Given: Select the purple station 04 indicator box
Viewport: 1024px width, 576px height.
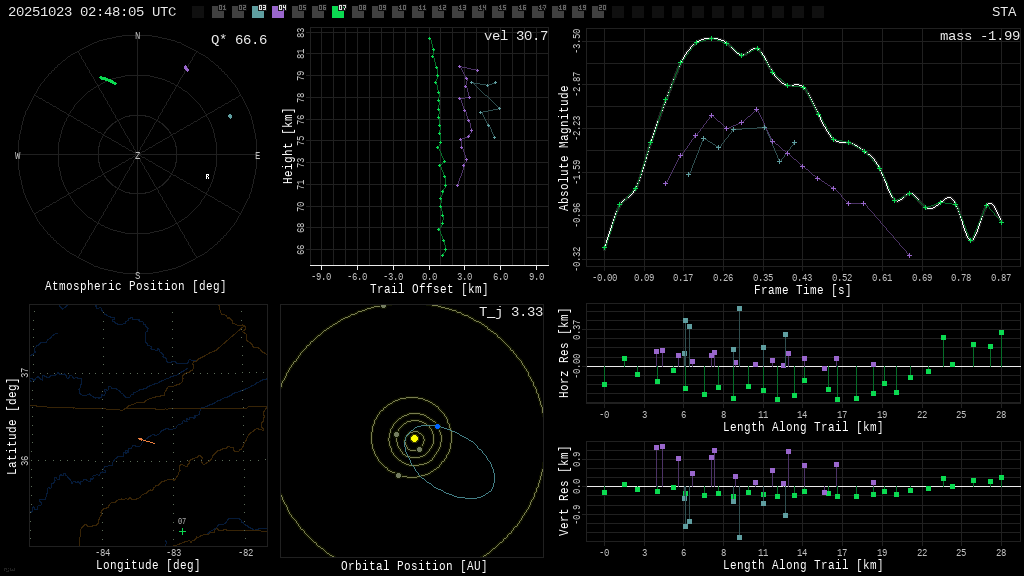Looking at the screenshot, I should (278, 12).
